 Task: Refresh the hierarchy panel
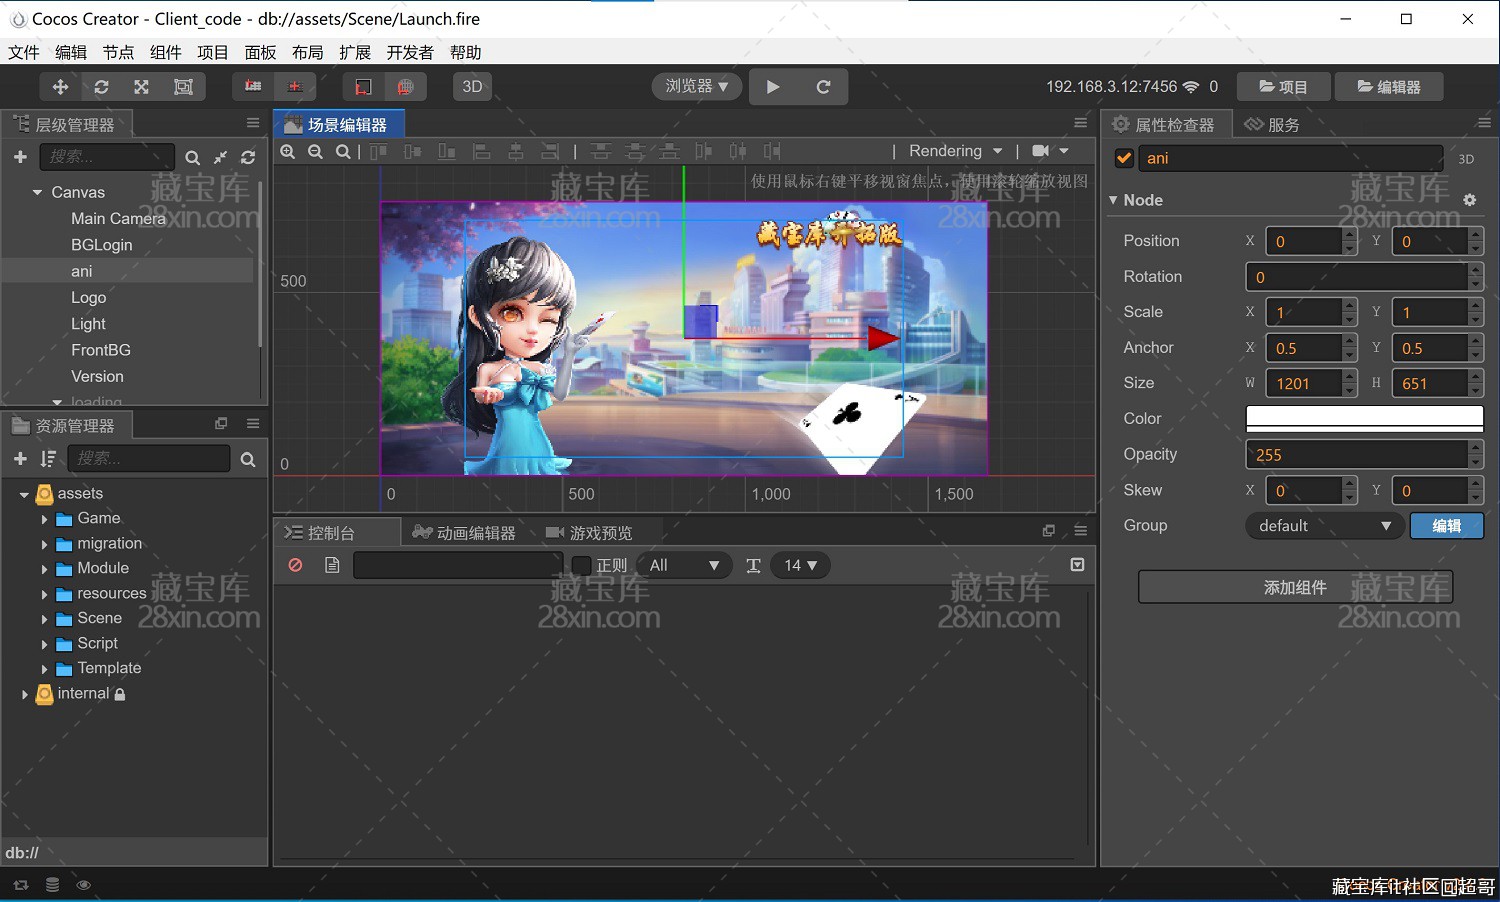[248, 158]
